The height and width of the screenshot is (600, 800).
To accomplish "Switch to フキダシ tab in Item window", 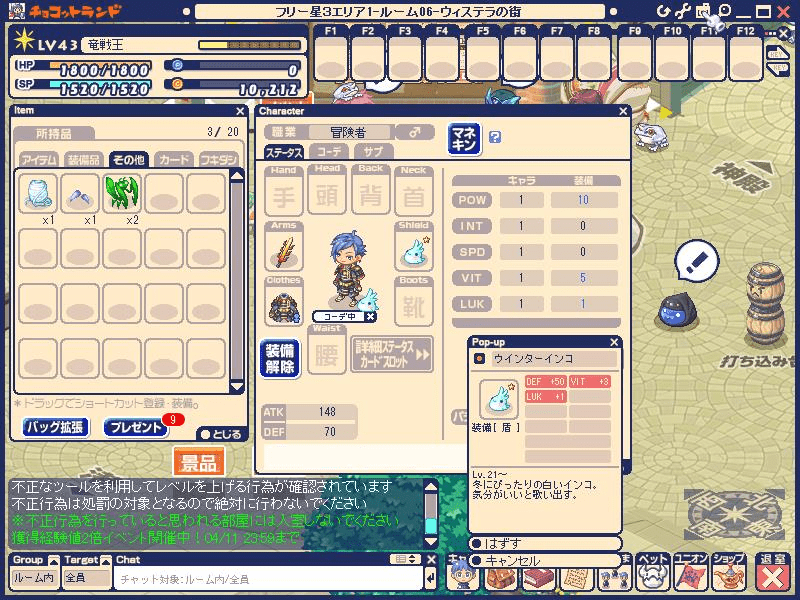I will pos(218,160).
